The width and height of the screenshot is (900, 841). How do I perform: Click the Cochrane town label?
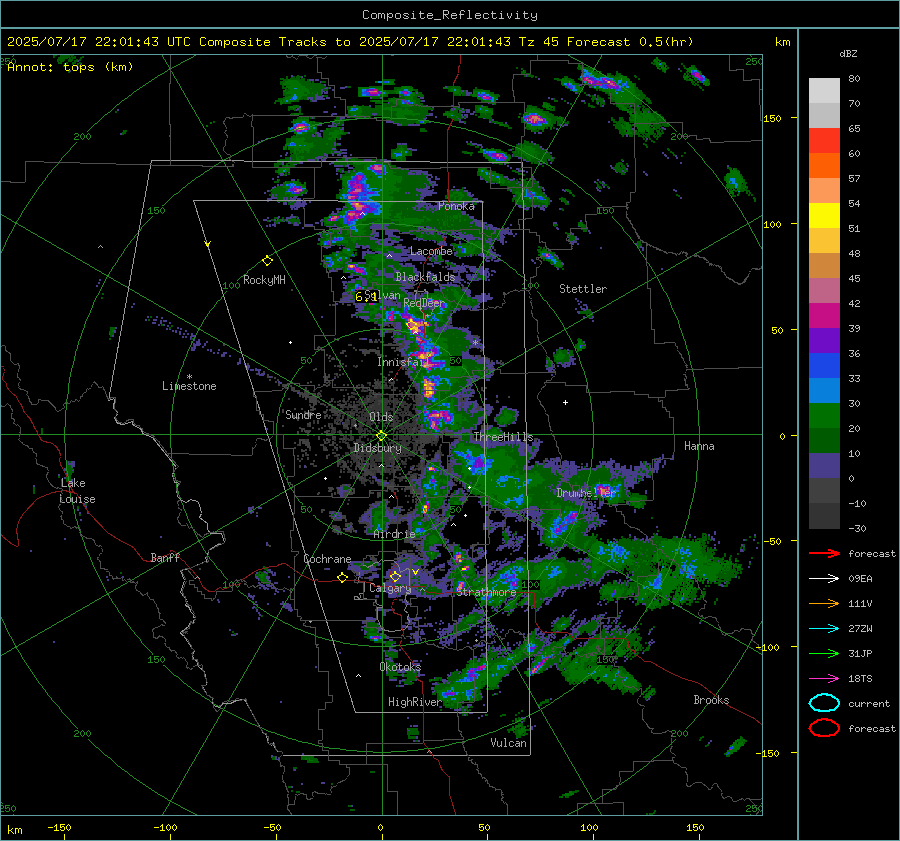point(327,559)
